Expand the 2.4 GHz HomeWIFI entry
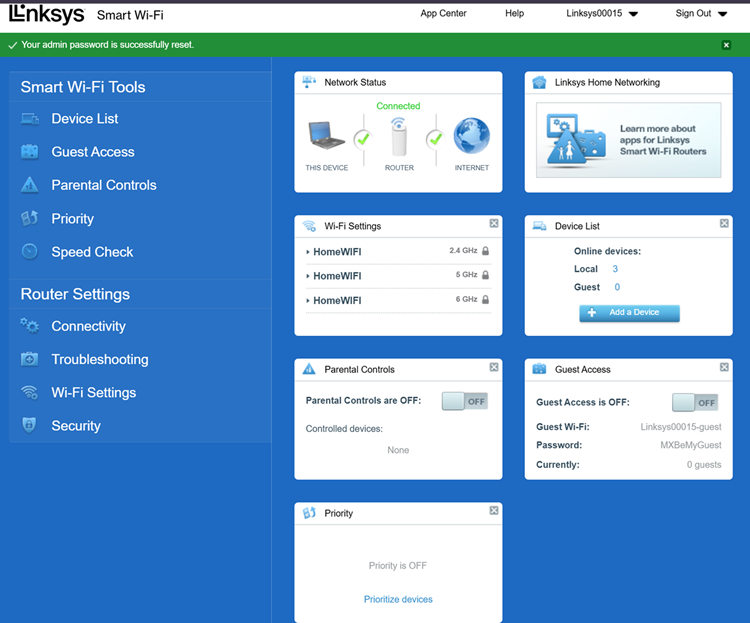 [308, 252]
